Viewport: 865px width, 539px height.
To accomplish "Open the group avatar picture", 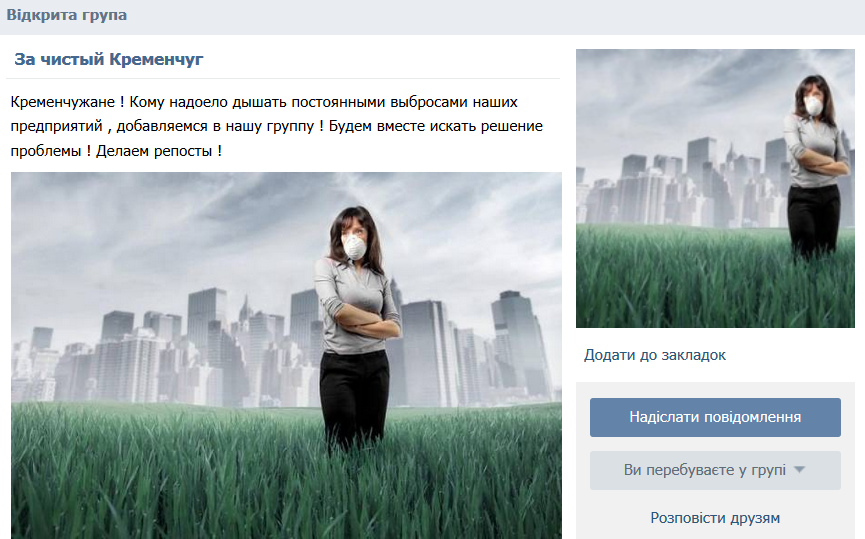I will pos(715,188).
